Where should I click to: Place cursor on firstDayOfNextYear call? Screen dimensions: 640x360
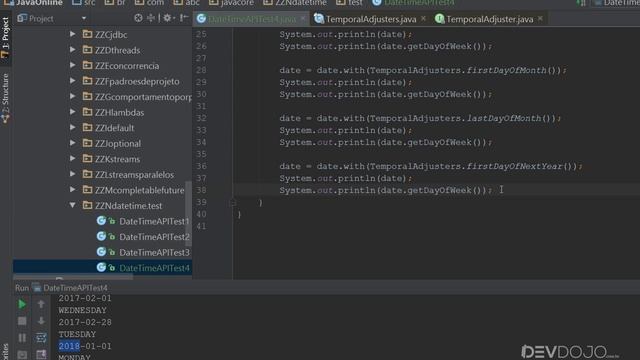[x=514, y=166]
